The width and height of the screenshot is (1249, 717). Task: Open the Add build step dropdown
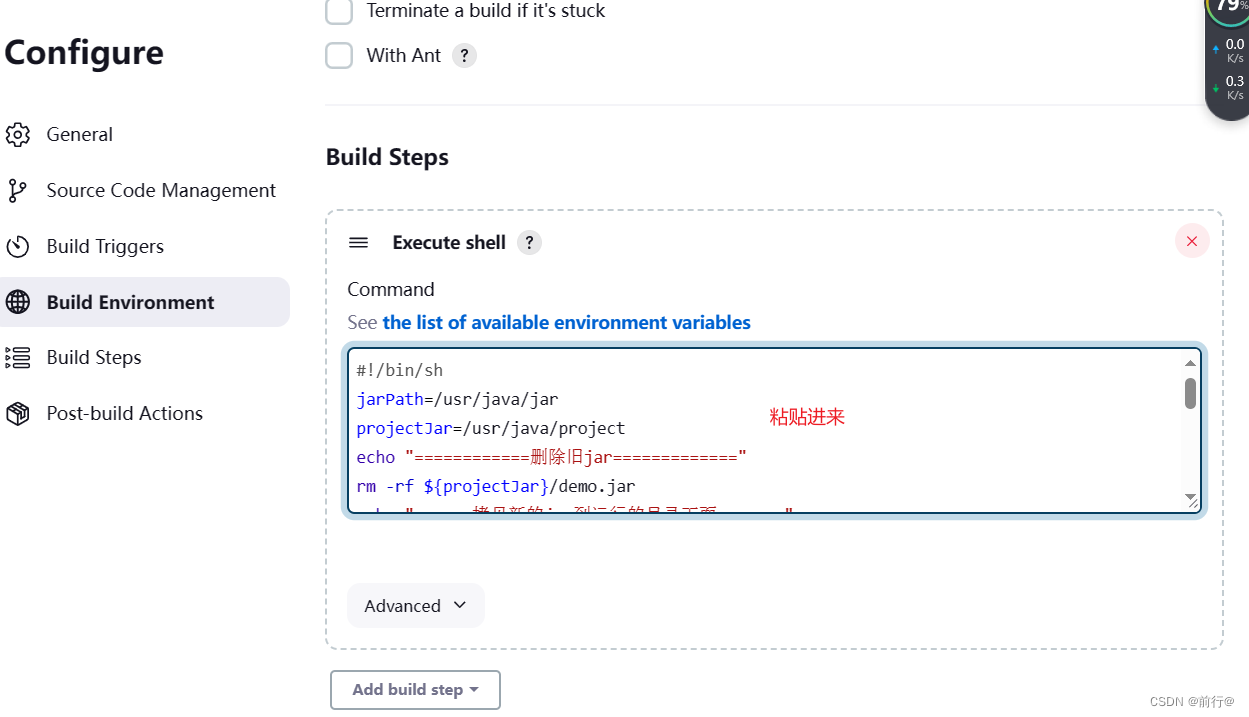(x=415, y=689)
